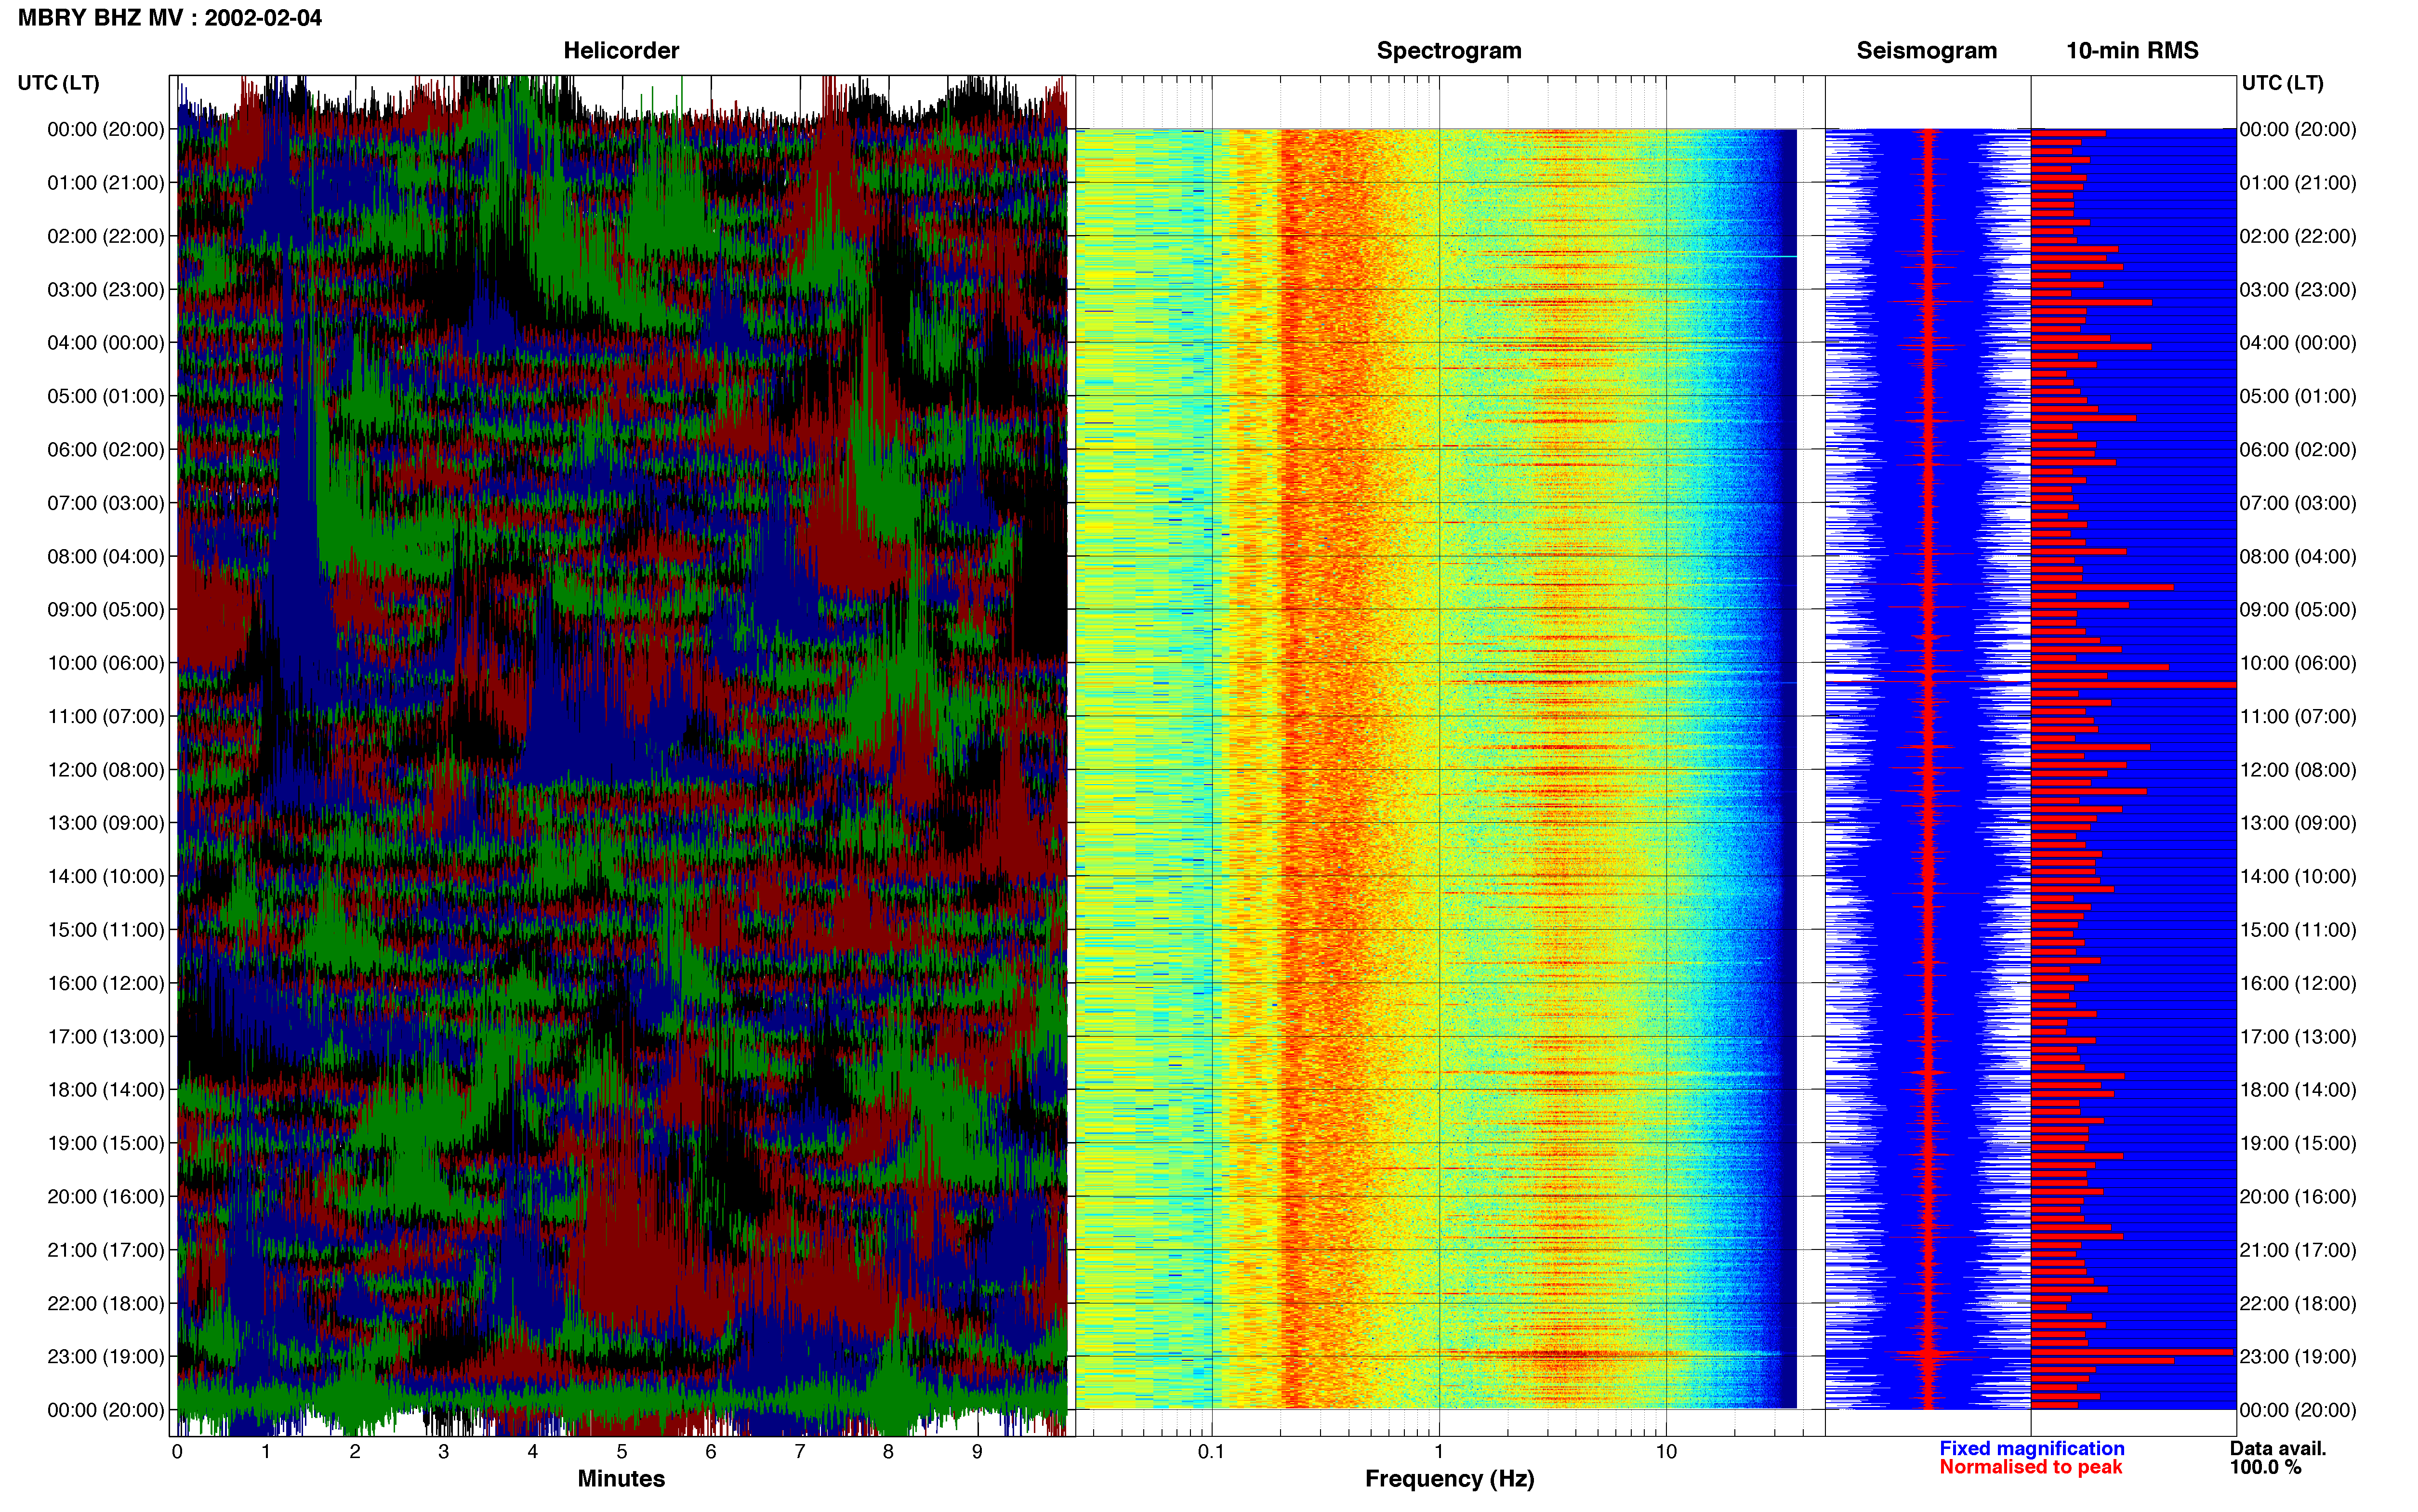Click the 03:00 (23:00) label beside the Helicorder
The height and width of the screenshot is (1512, 2418).
coord(106,290)
